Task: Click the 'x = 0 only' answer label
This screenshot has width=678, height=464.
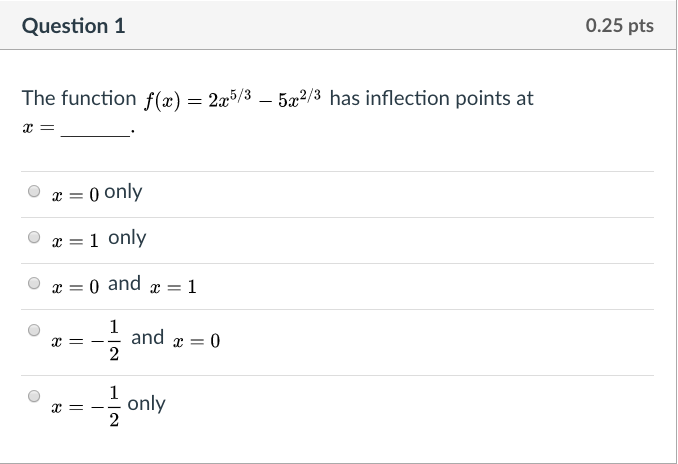Action: (97, 192)
